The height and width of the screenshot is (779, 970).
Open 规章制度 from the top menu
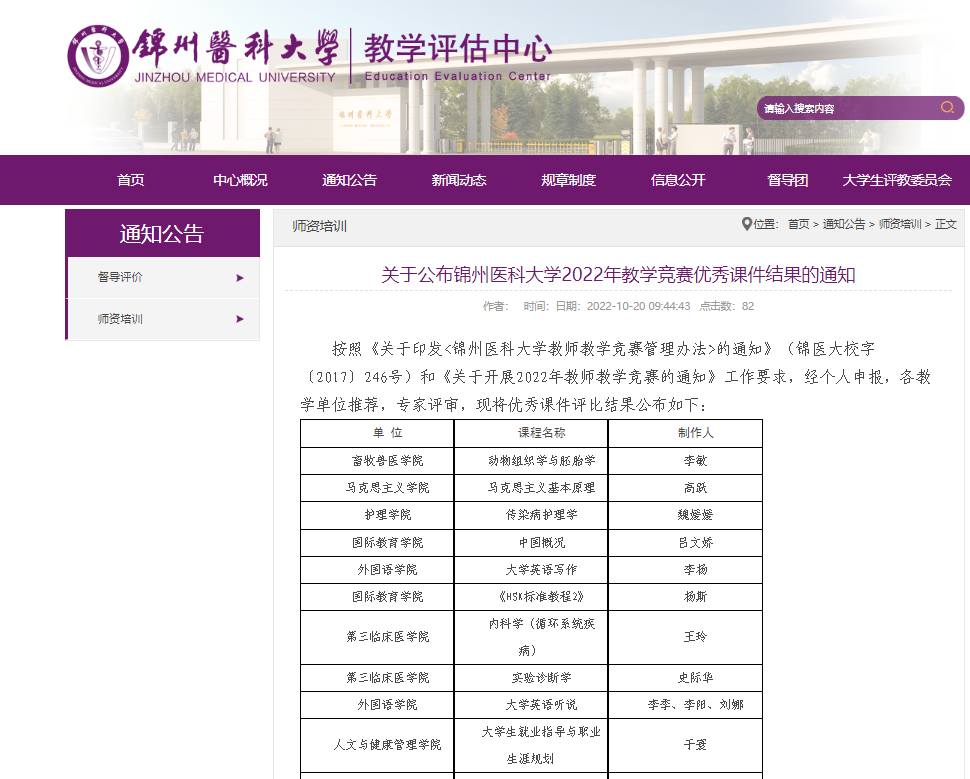(568, 180)
